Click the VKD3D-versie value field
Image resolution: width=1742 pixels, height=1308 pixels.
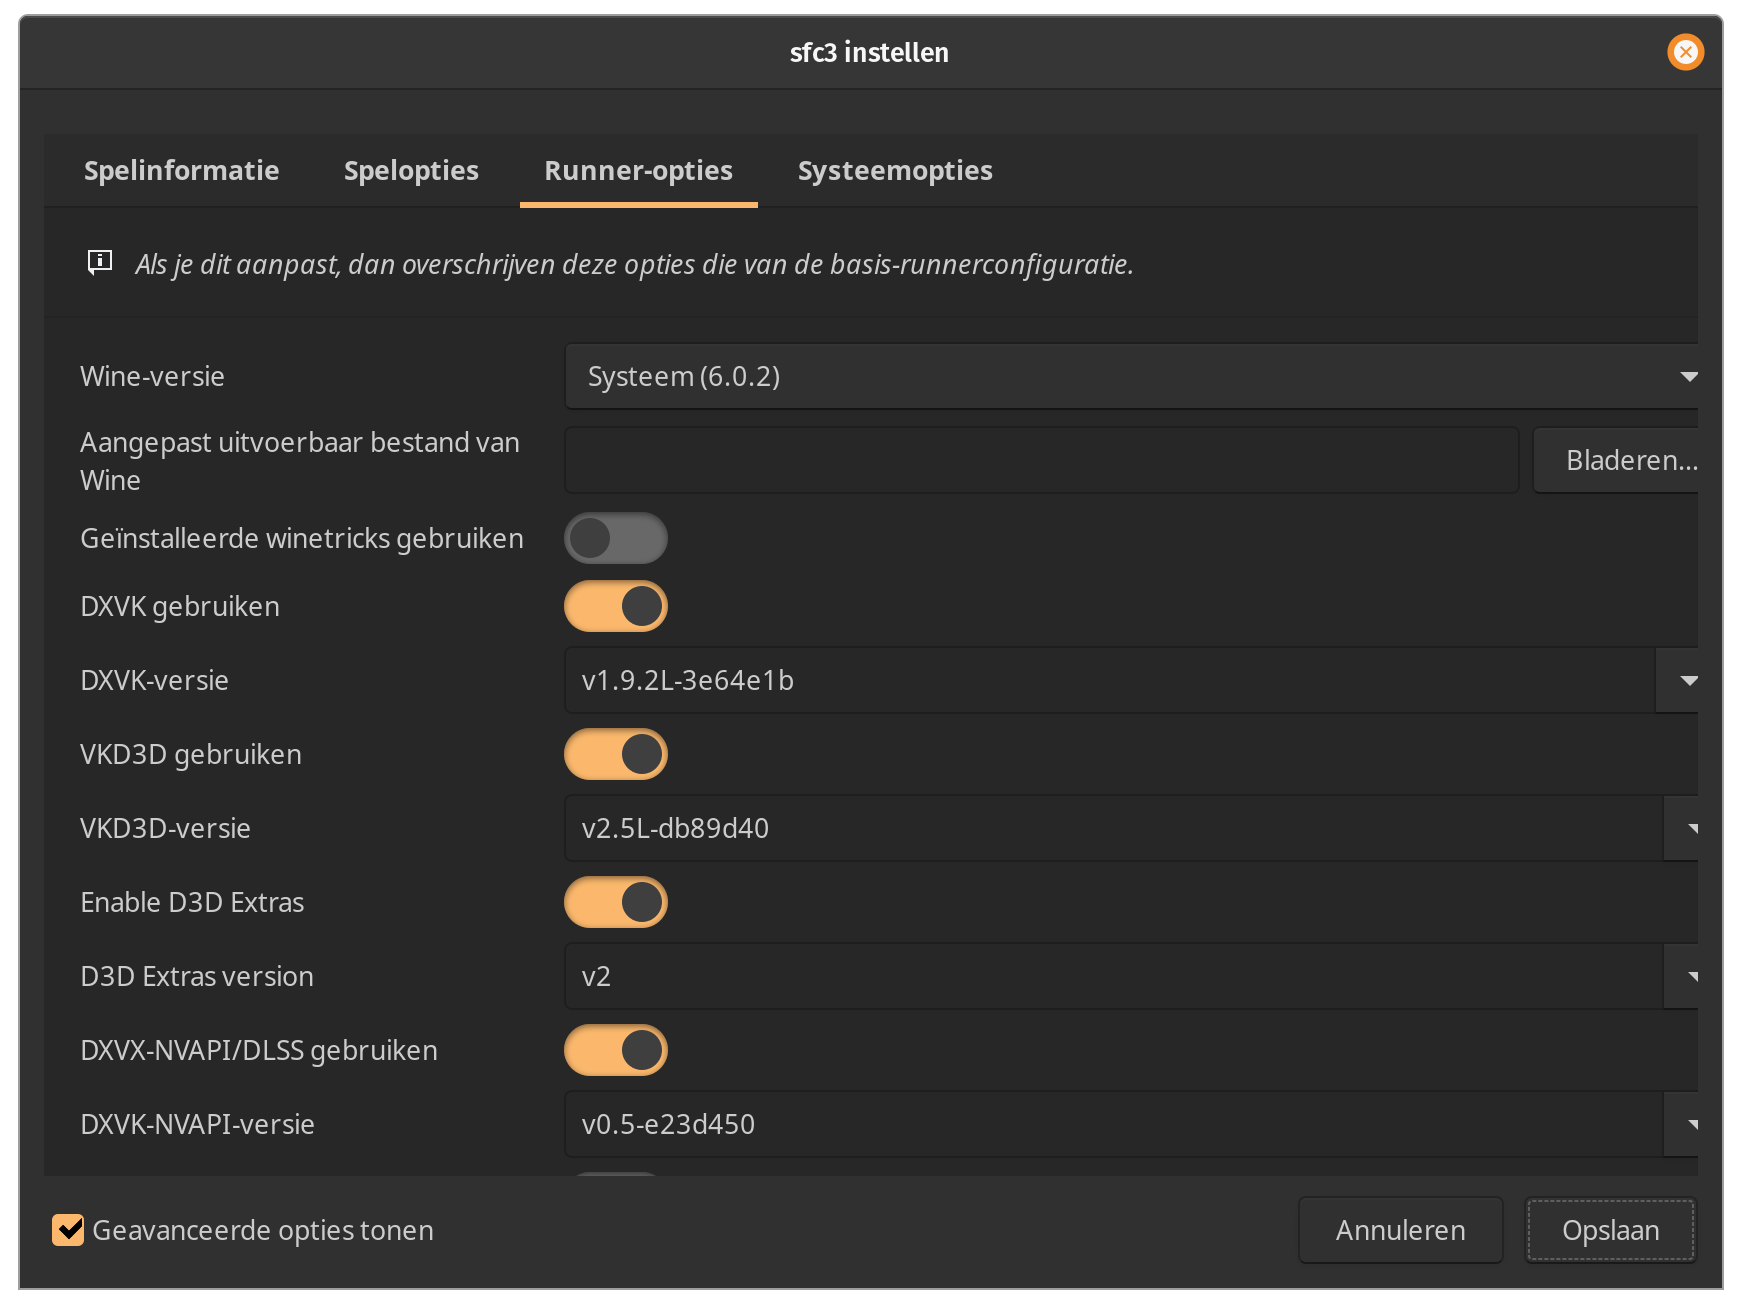point(1113,828)
